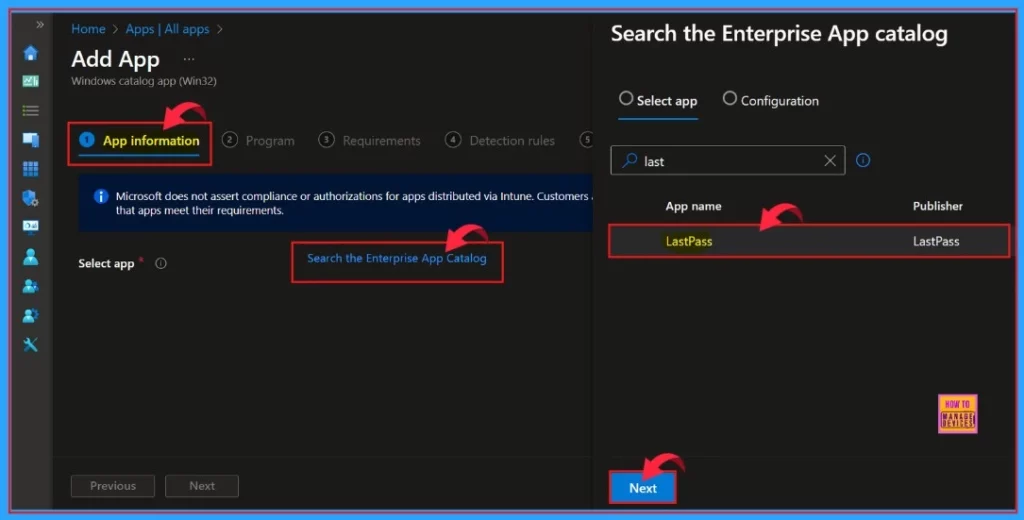The height and width of the screenshot is (520, 1024).
Task: Click the info icon beside the search box
Action: click(863, 161)
